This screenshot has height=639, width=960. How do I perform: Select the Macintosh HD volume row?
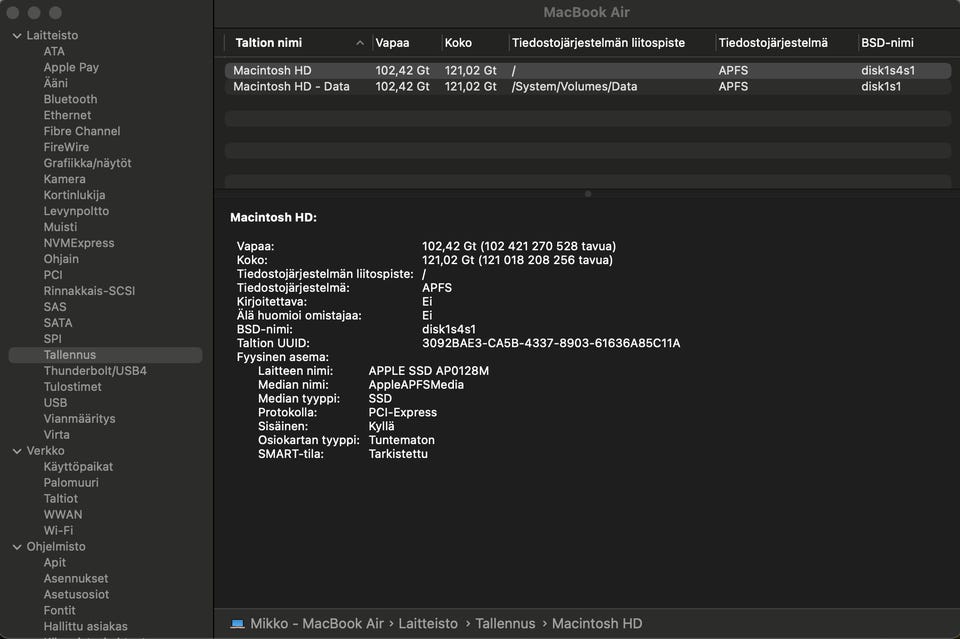tap(588, 70)
